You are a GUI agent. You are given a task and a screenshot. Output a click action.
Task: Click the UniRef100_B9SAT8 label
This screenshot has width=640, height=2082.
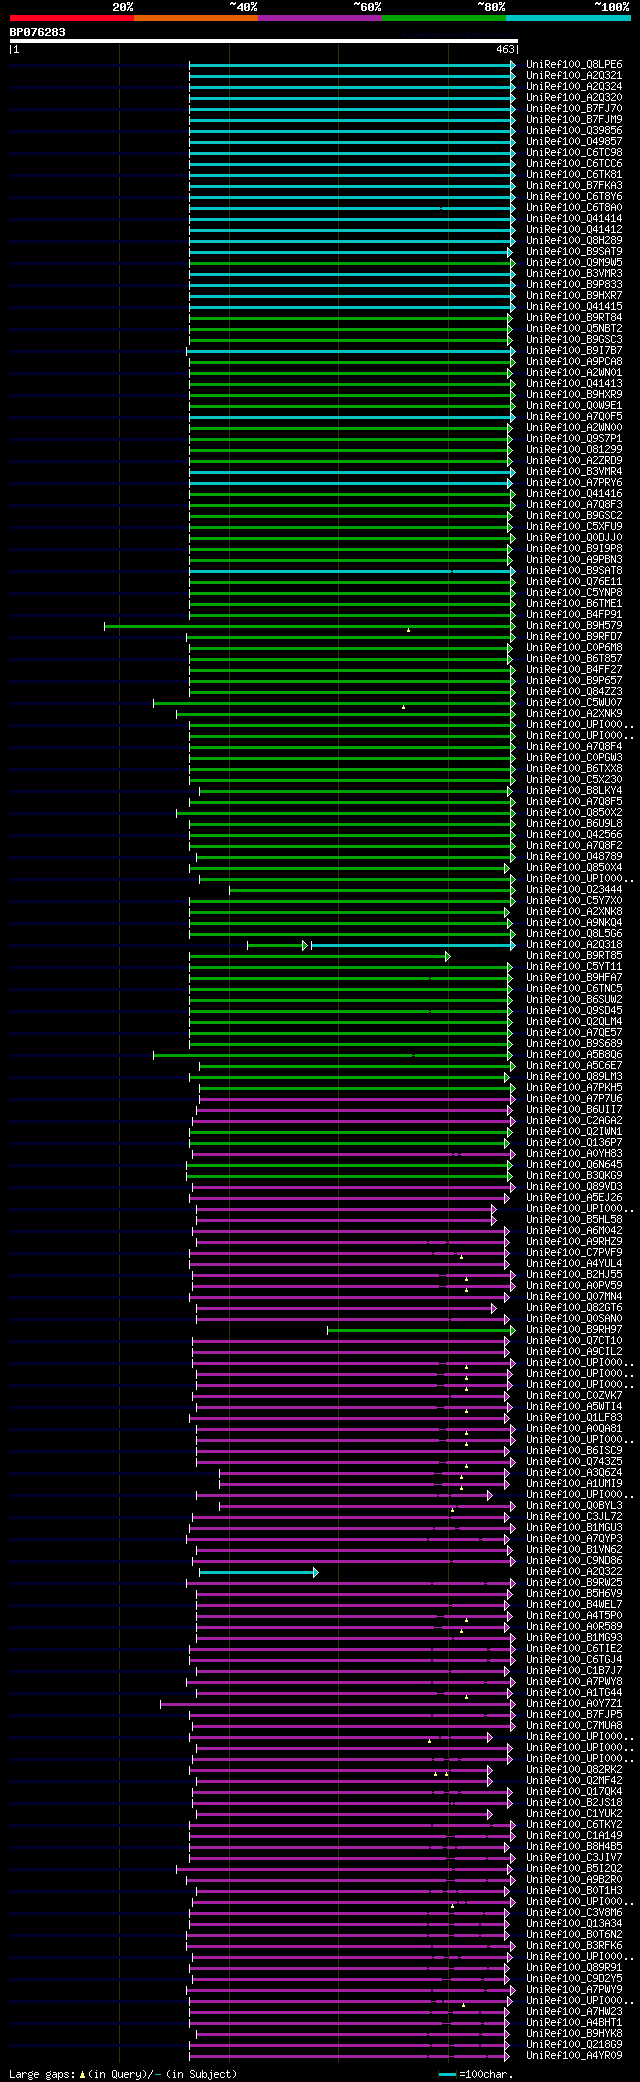574,571
